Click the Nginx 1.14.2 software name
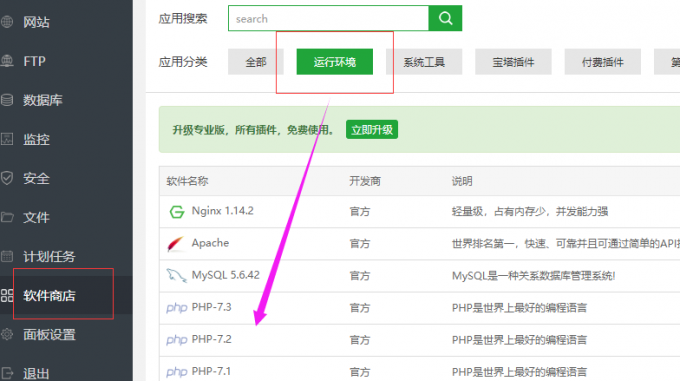Viewport: 680px width, 381px height. (222, 211)
